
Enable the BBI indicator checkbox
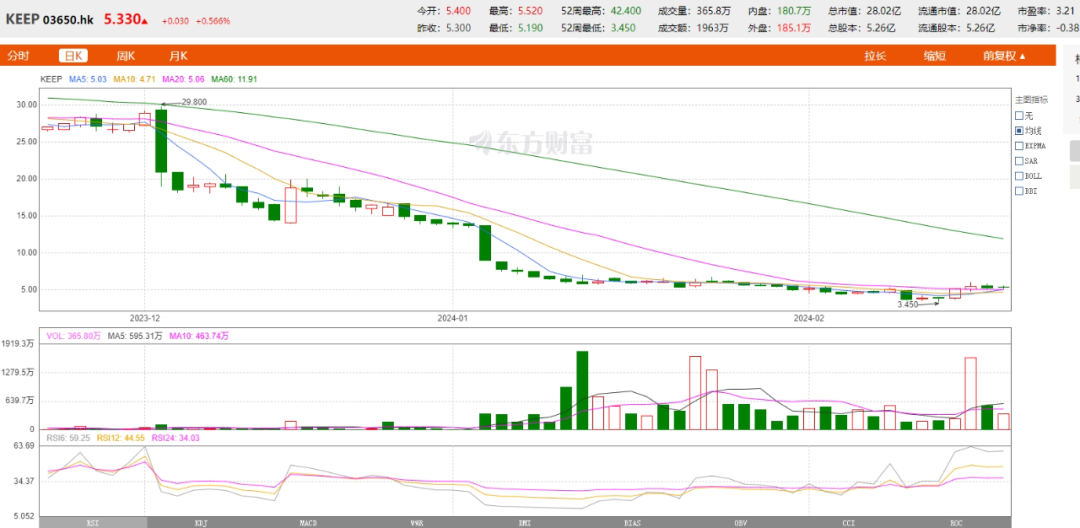pos(1019,190)
